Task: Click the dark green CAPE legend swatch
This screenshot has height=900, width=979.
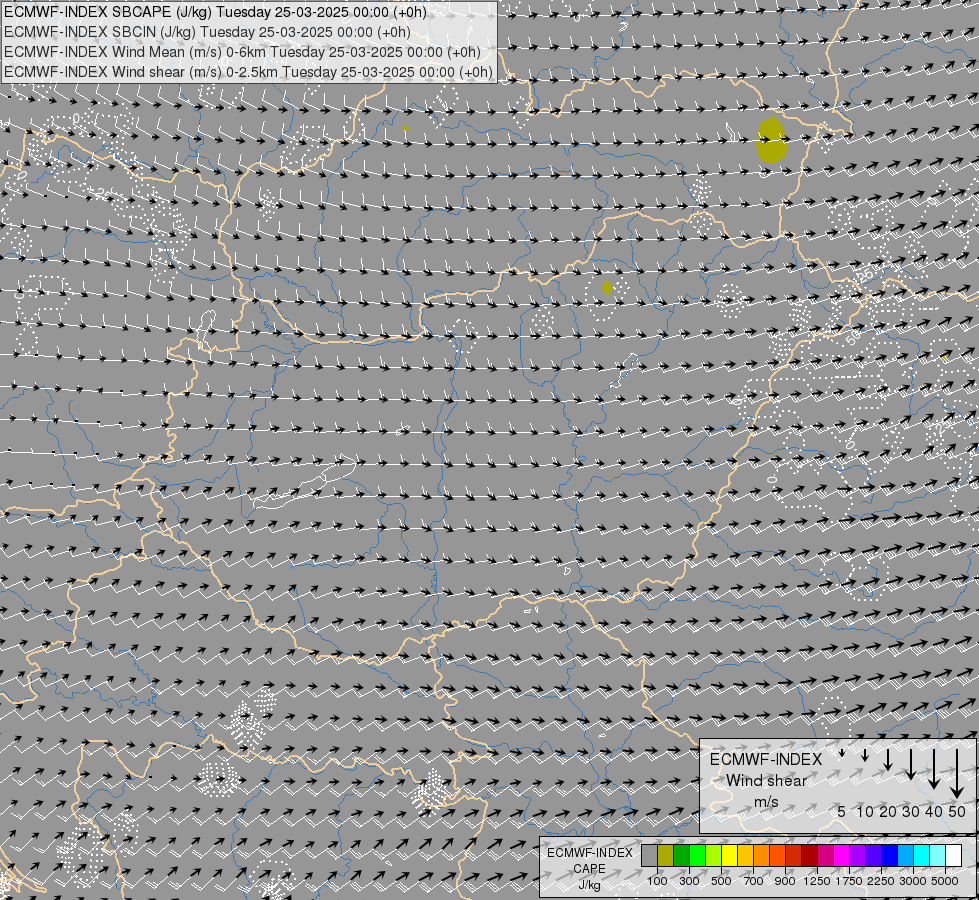Action: 681,855
